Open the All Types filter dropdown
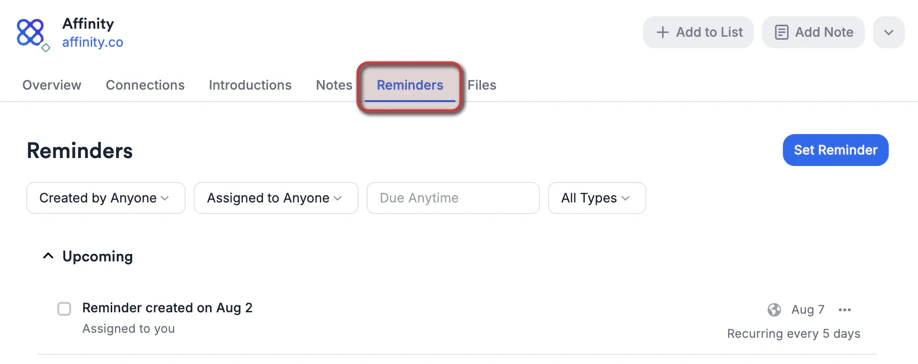 coord(597,198)
